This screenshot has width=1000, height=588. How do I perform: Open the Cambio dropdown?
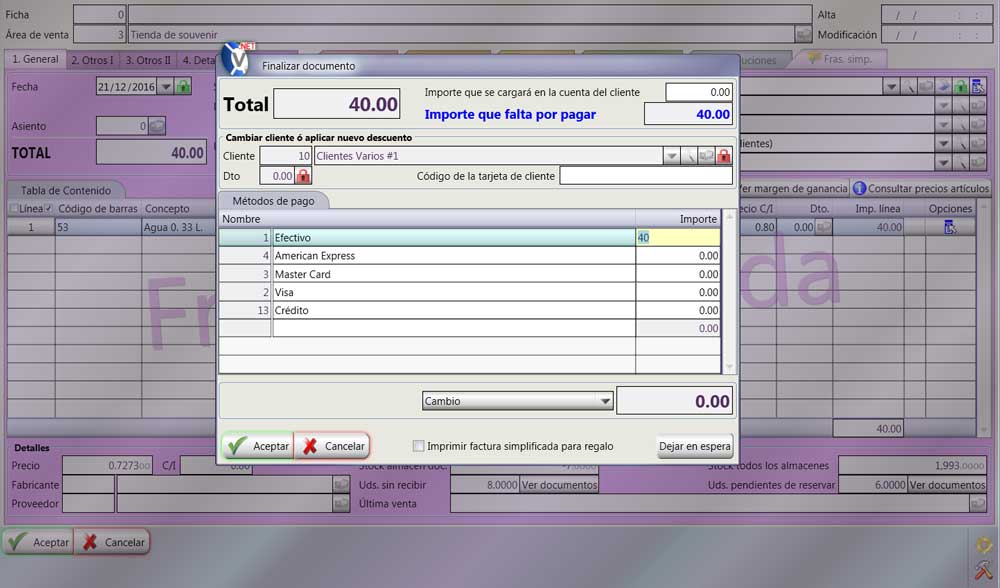pyautogui.click(x=604, y=401)
